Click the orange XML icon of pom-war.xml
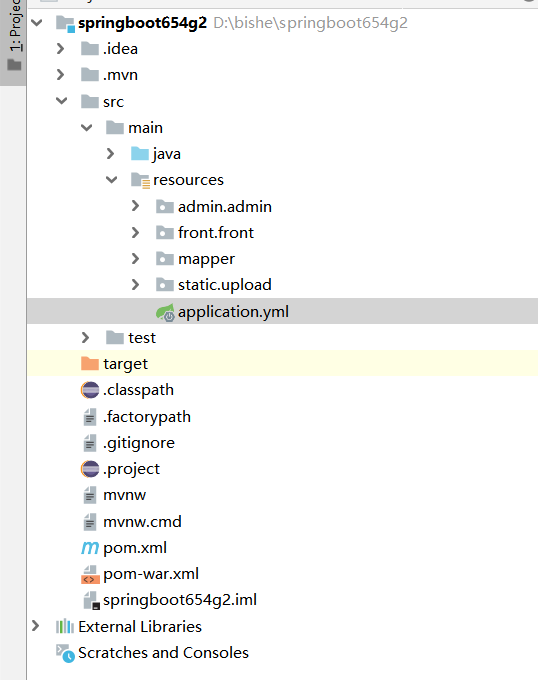 coord(90,574)
